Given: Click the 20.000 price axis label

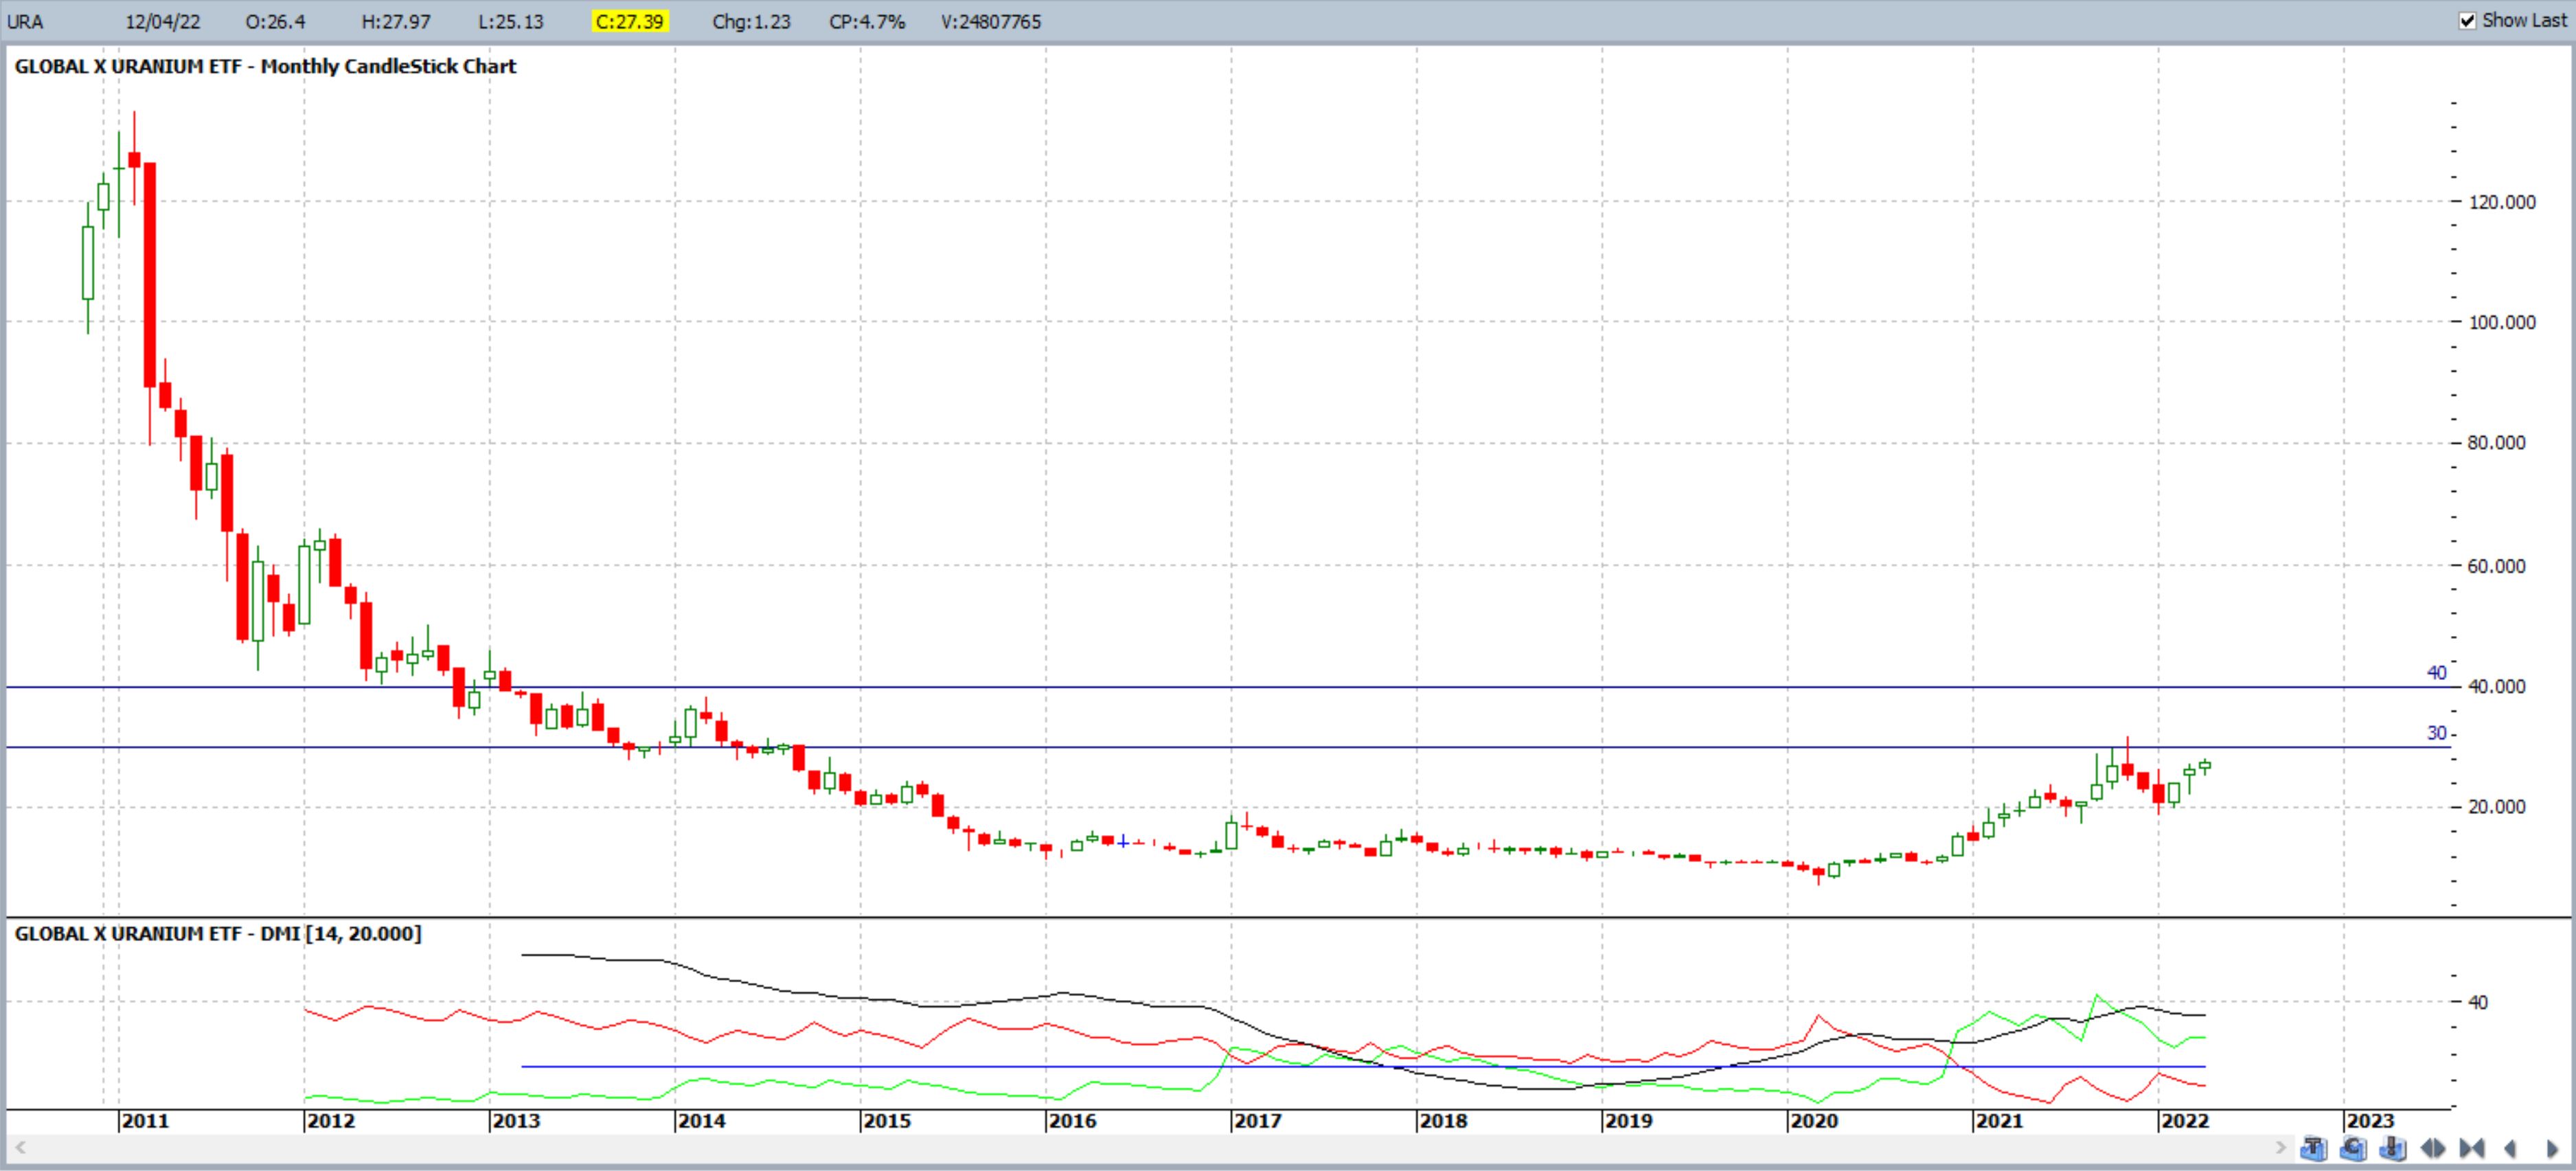Looking at the screenshot, I should point(2497,807).
